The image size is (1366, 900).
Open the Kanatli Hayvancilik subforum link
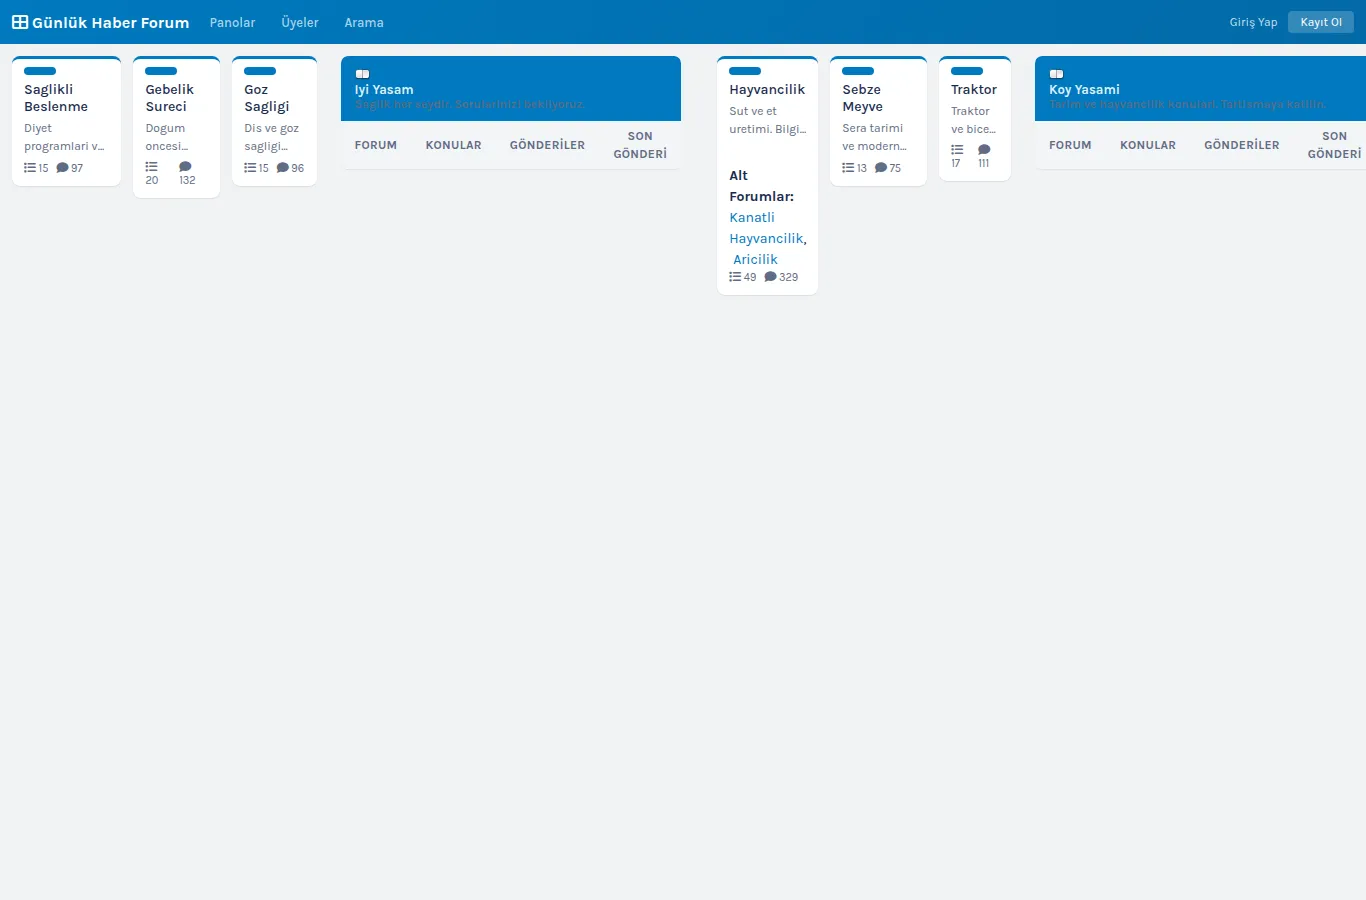(x=766, y=228)
